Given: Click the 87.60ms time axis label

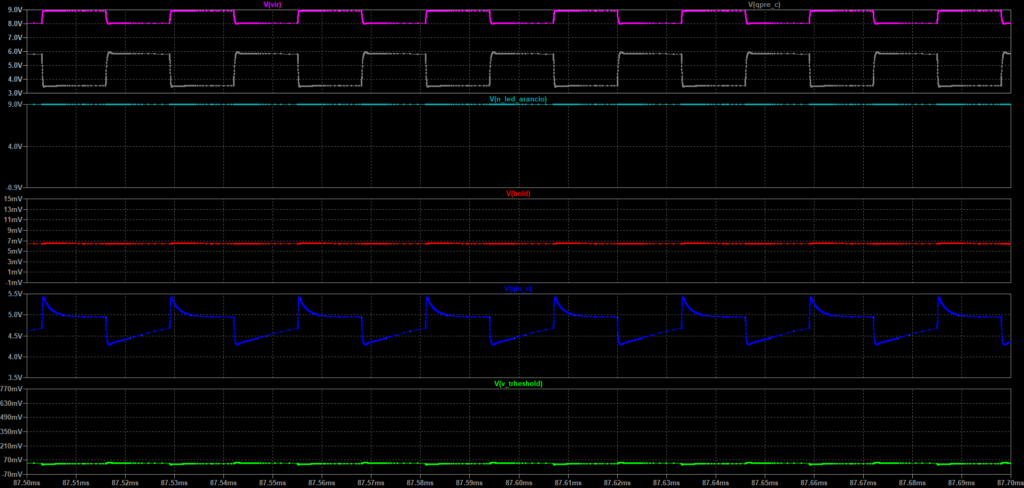Looking at the screenshot, I should coord(519,483).
